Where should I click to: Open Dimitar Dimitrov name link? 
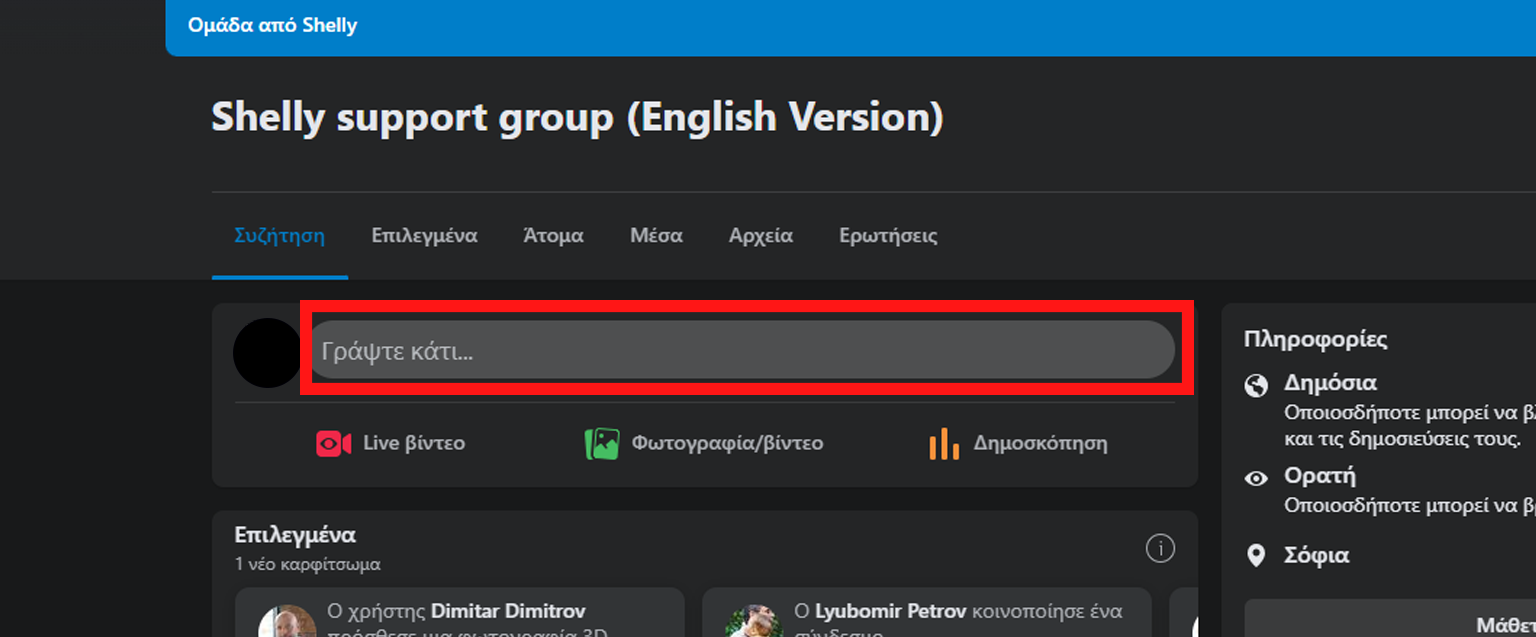pos(508,611)
